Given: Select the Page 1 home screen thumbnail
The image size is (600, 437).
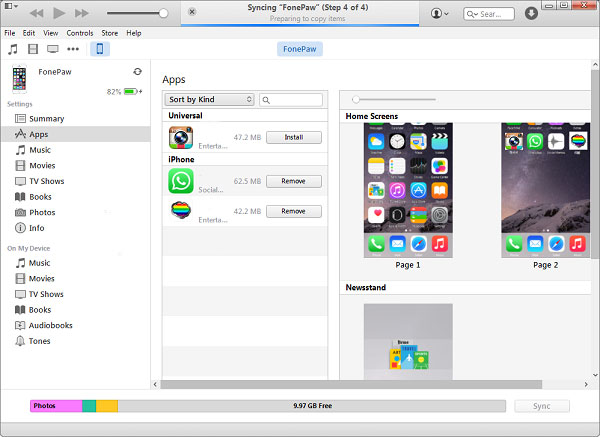Looking at the screenshot, I should click(x=408, y=190).
